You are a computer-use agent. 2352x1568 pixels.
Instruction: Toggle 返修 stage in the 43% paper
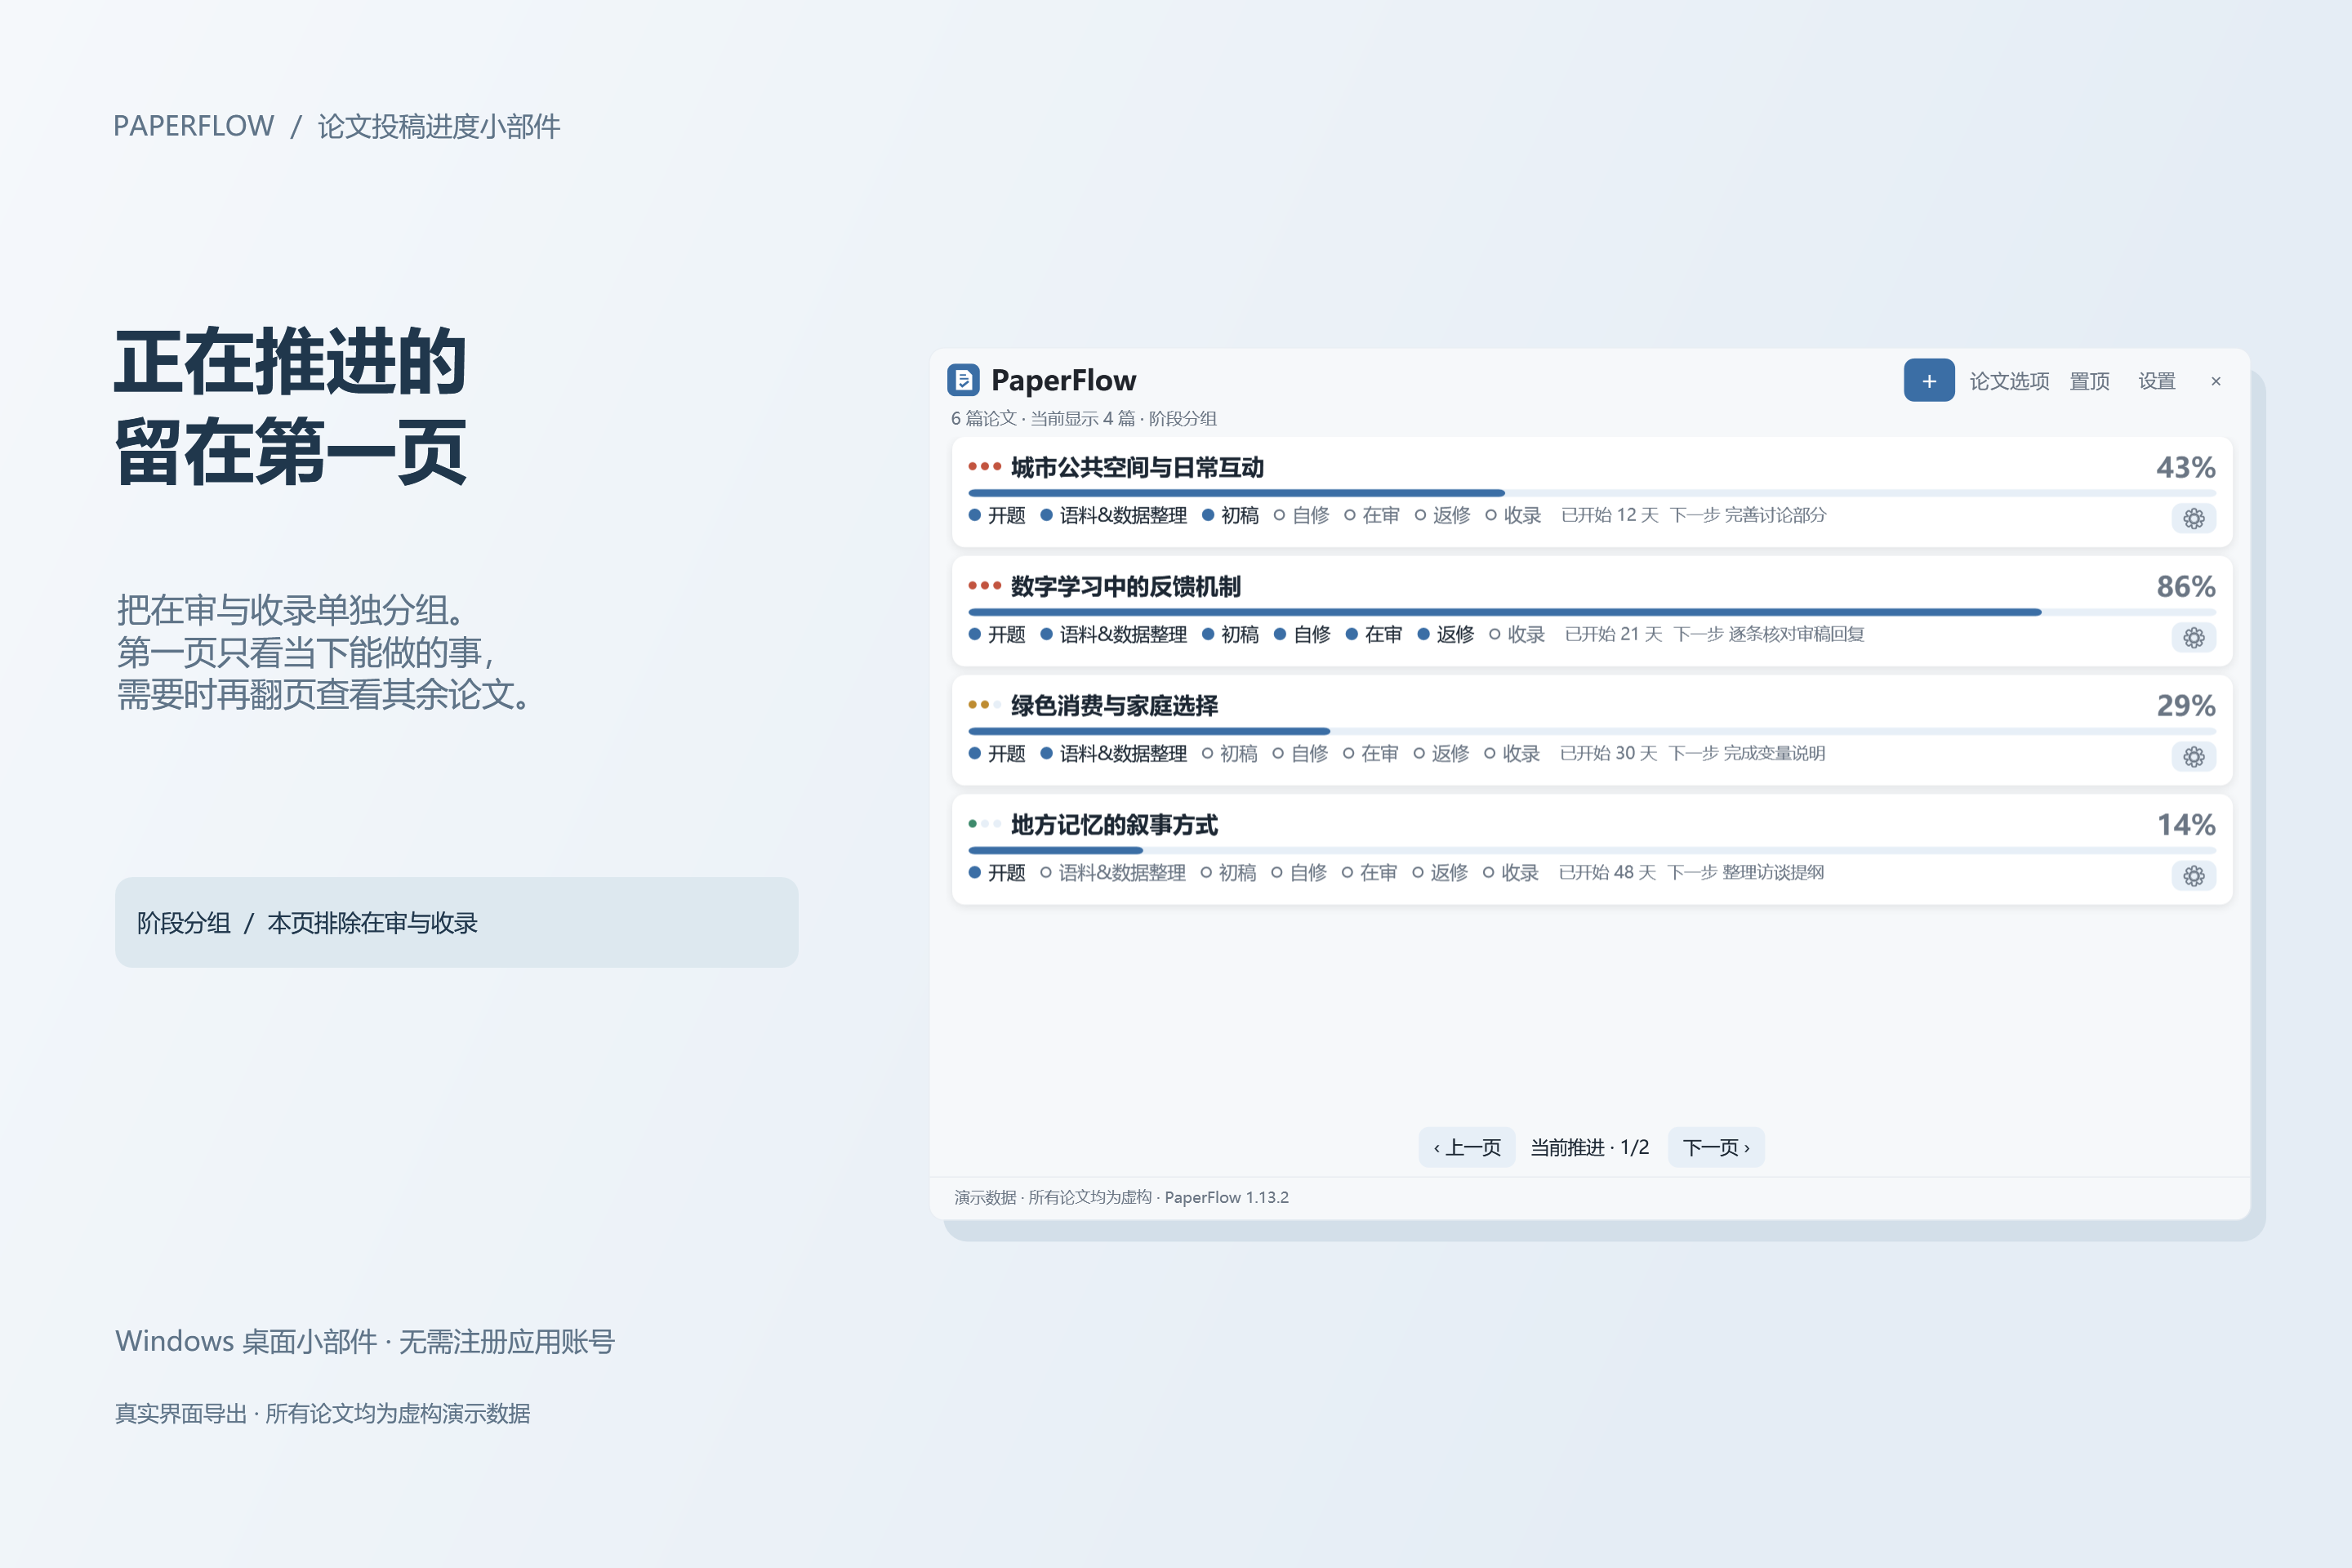pos(1442,515)
